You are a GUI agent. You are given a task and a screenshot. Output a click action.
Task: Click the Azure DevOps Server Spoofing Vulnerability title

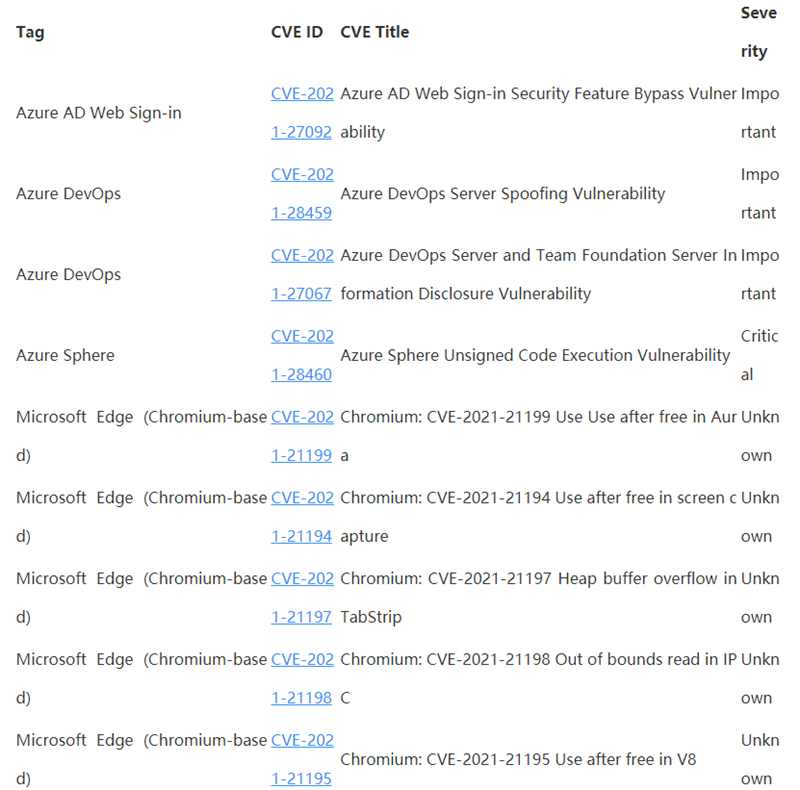point(503,194)
